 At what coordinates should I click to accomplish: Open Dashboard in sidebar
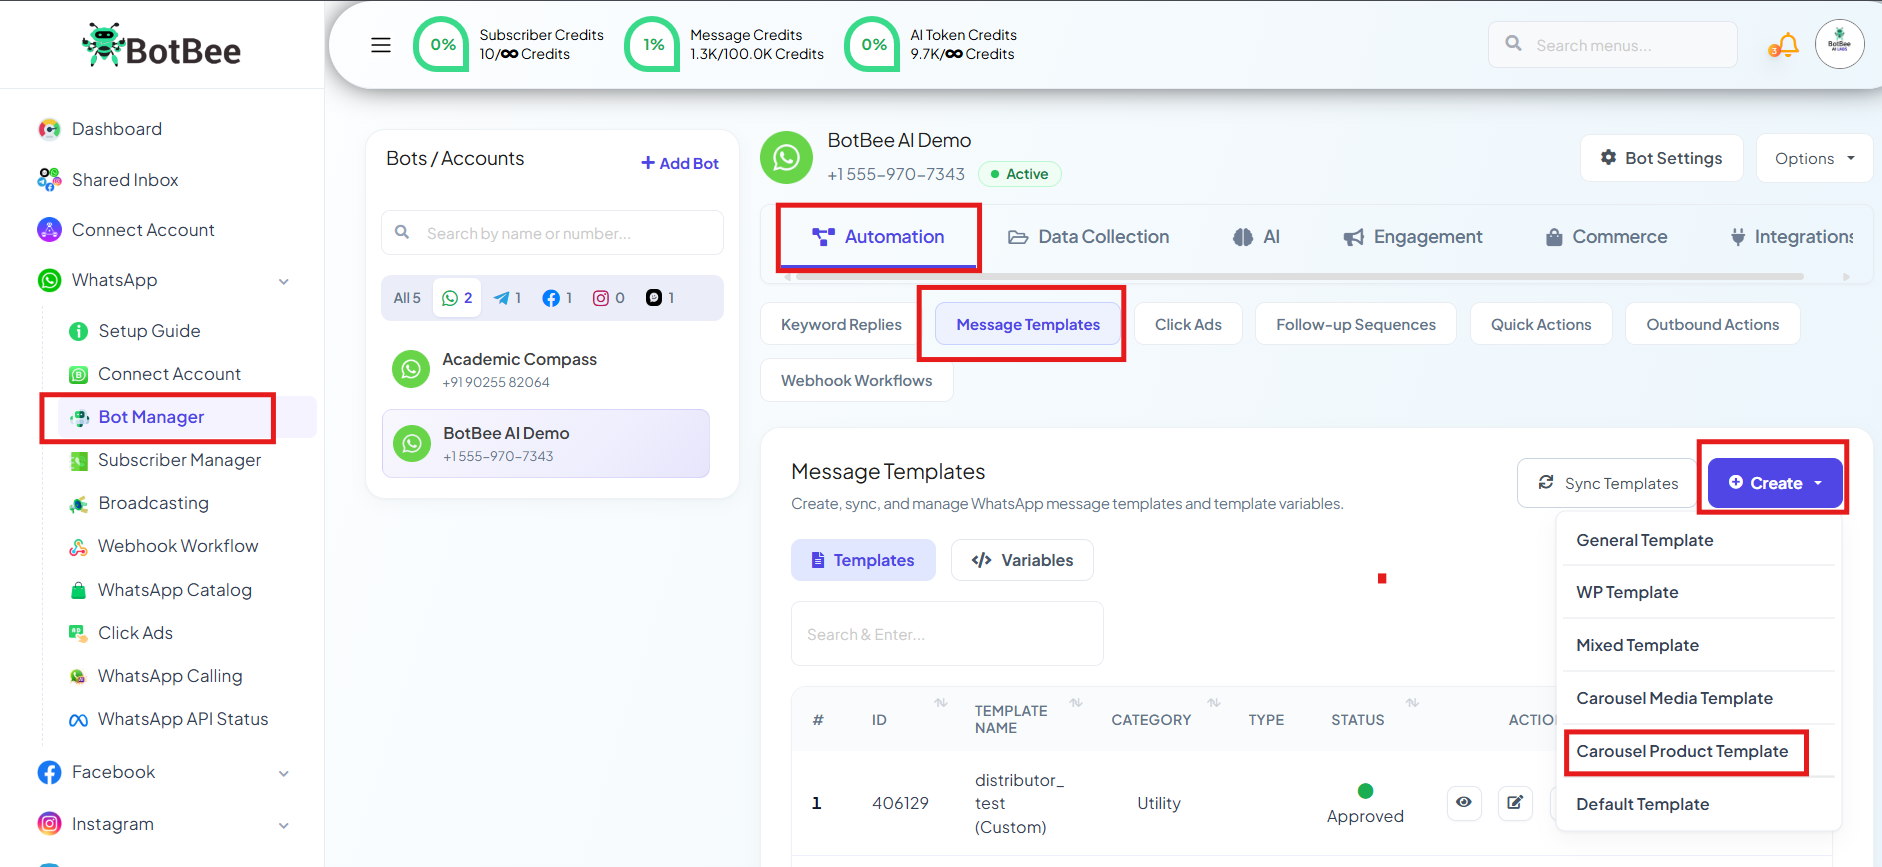point(117,129)
